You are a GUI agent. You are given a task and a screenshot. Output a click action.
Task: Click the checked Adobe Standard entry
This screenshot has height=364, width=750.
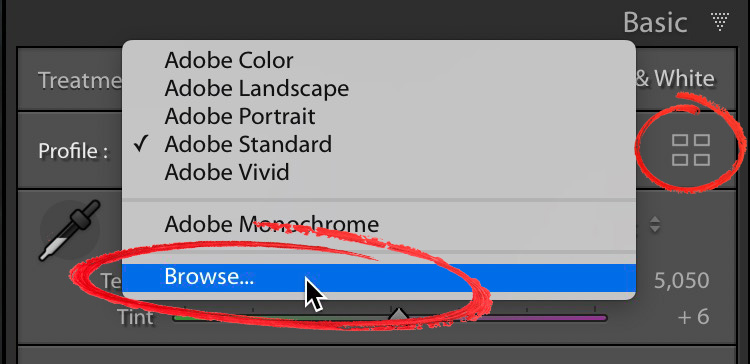[x=248, y=144]
